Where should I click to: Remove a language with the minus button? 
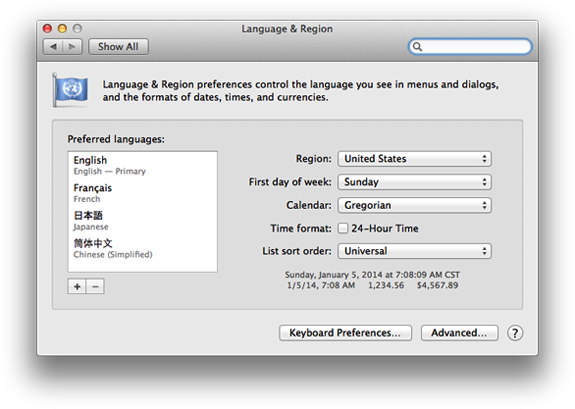[95, 286]
